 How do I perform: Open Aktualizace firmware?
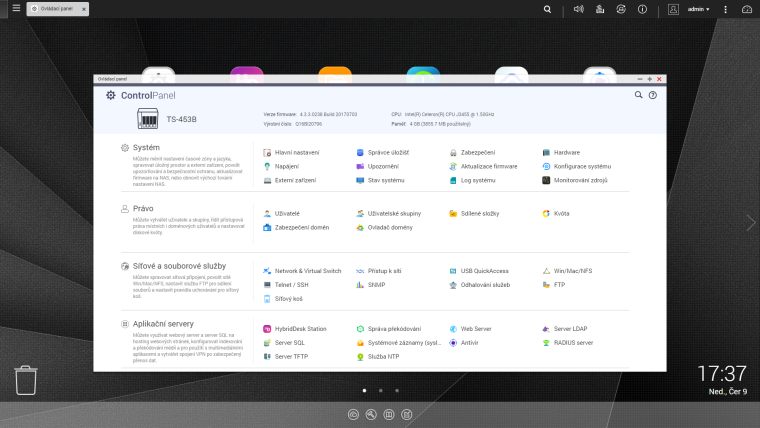483,166
